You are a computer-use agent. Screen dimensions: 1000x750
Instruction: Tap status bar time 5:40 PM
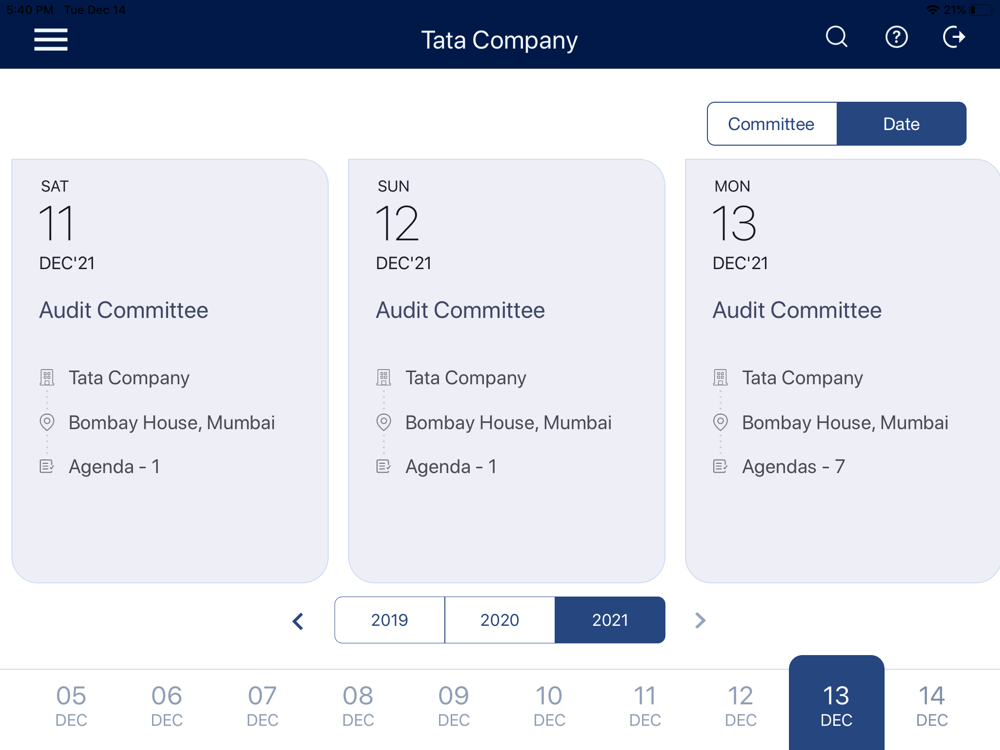click(30, 10)
